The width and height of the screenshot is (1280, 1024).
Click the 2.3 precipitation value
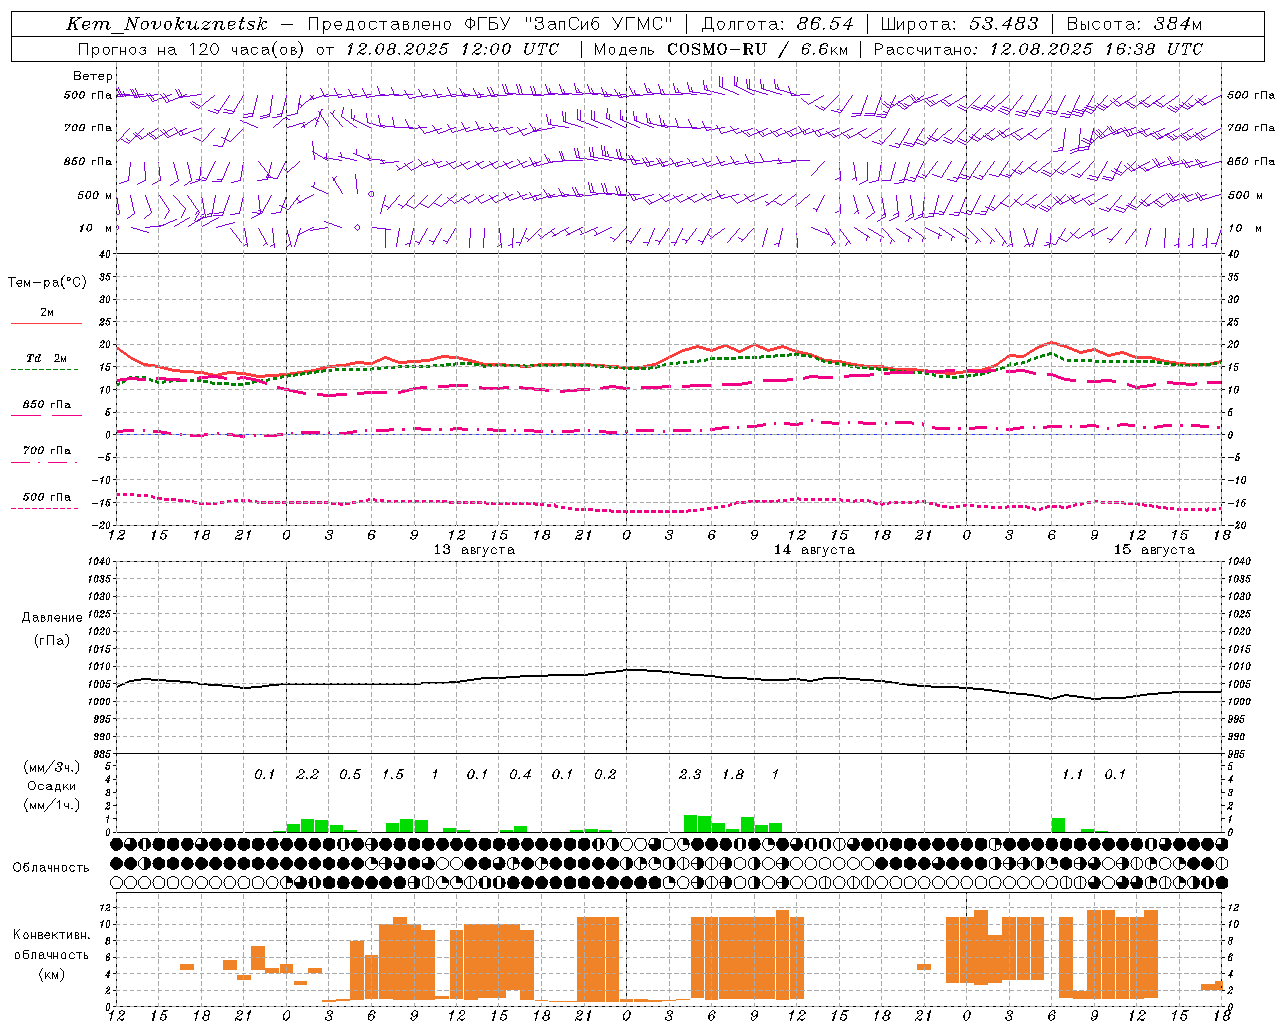[x=690, y=775]
